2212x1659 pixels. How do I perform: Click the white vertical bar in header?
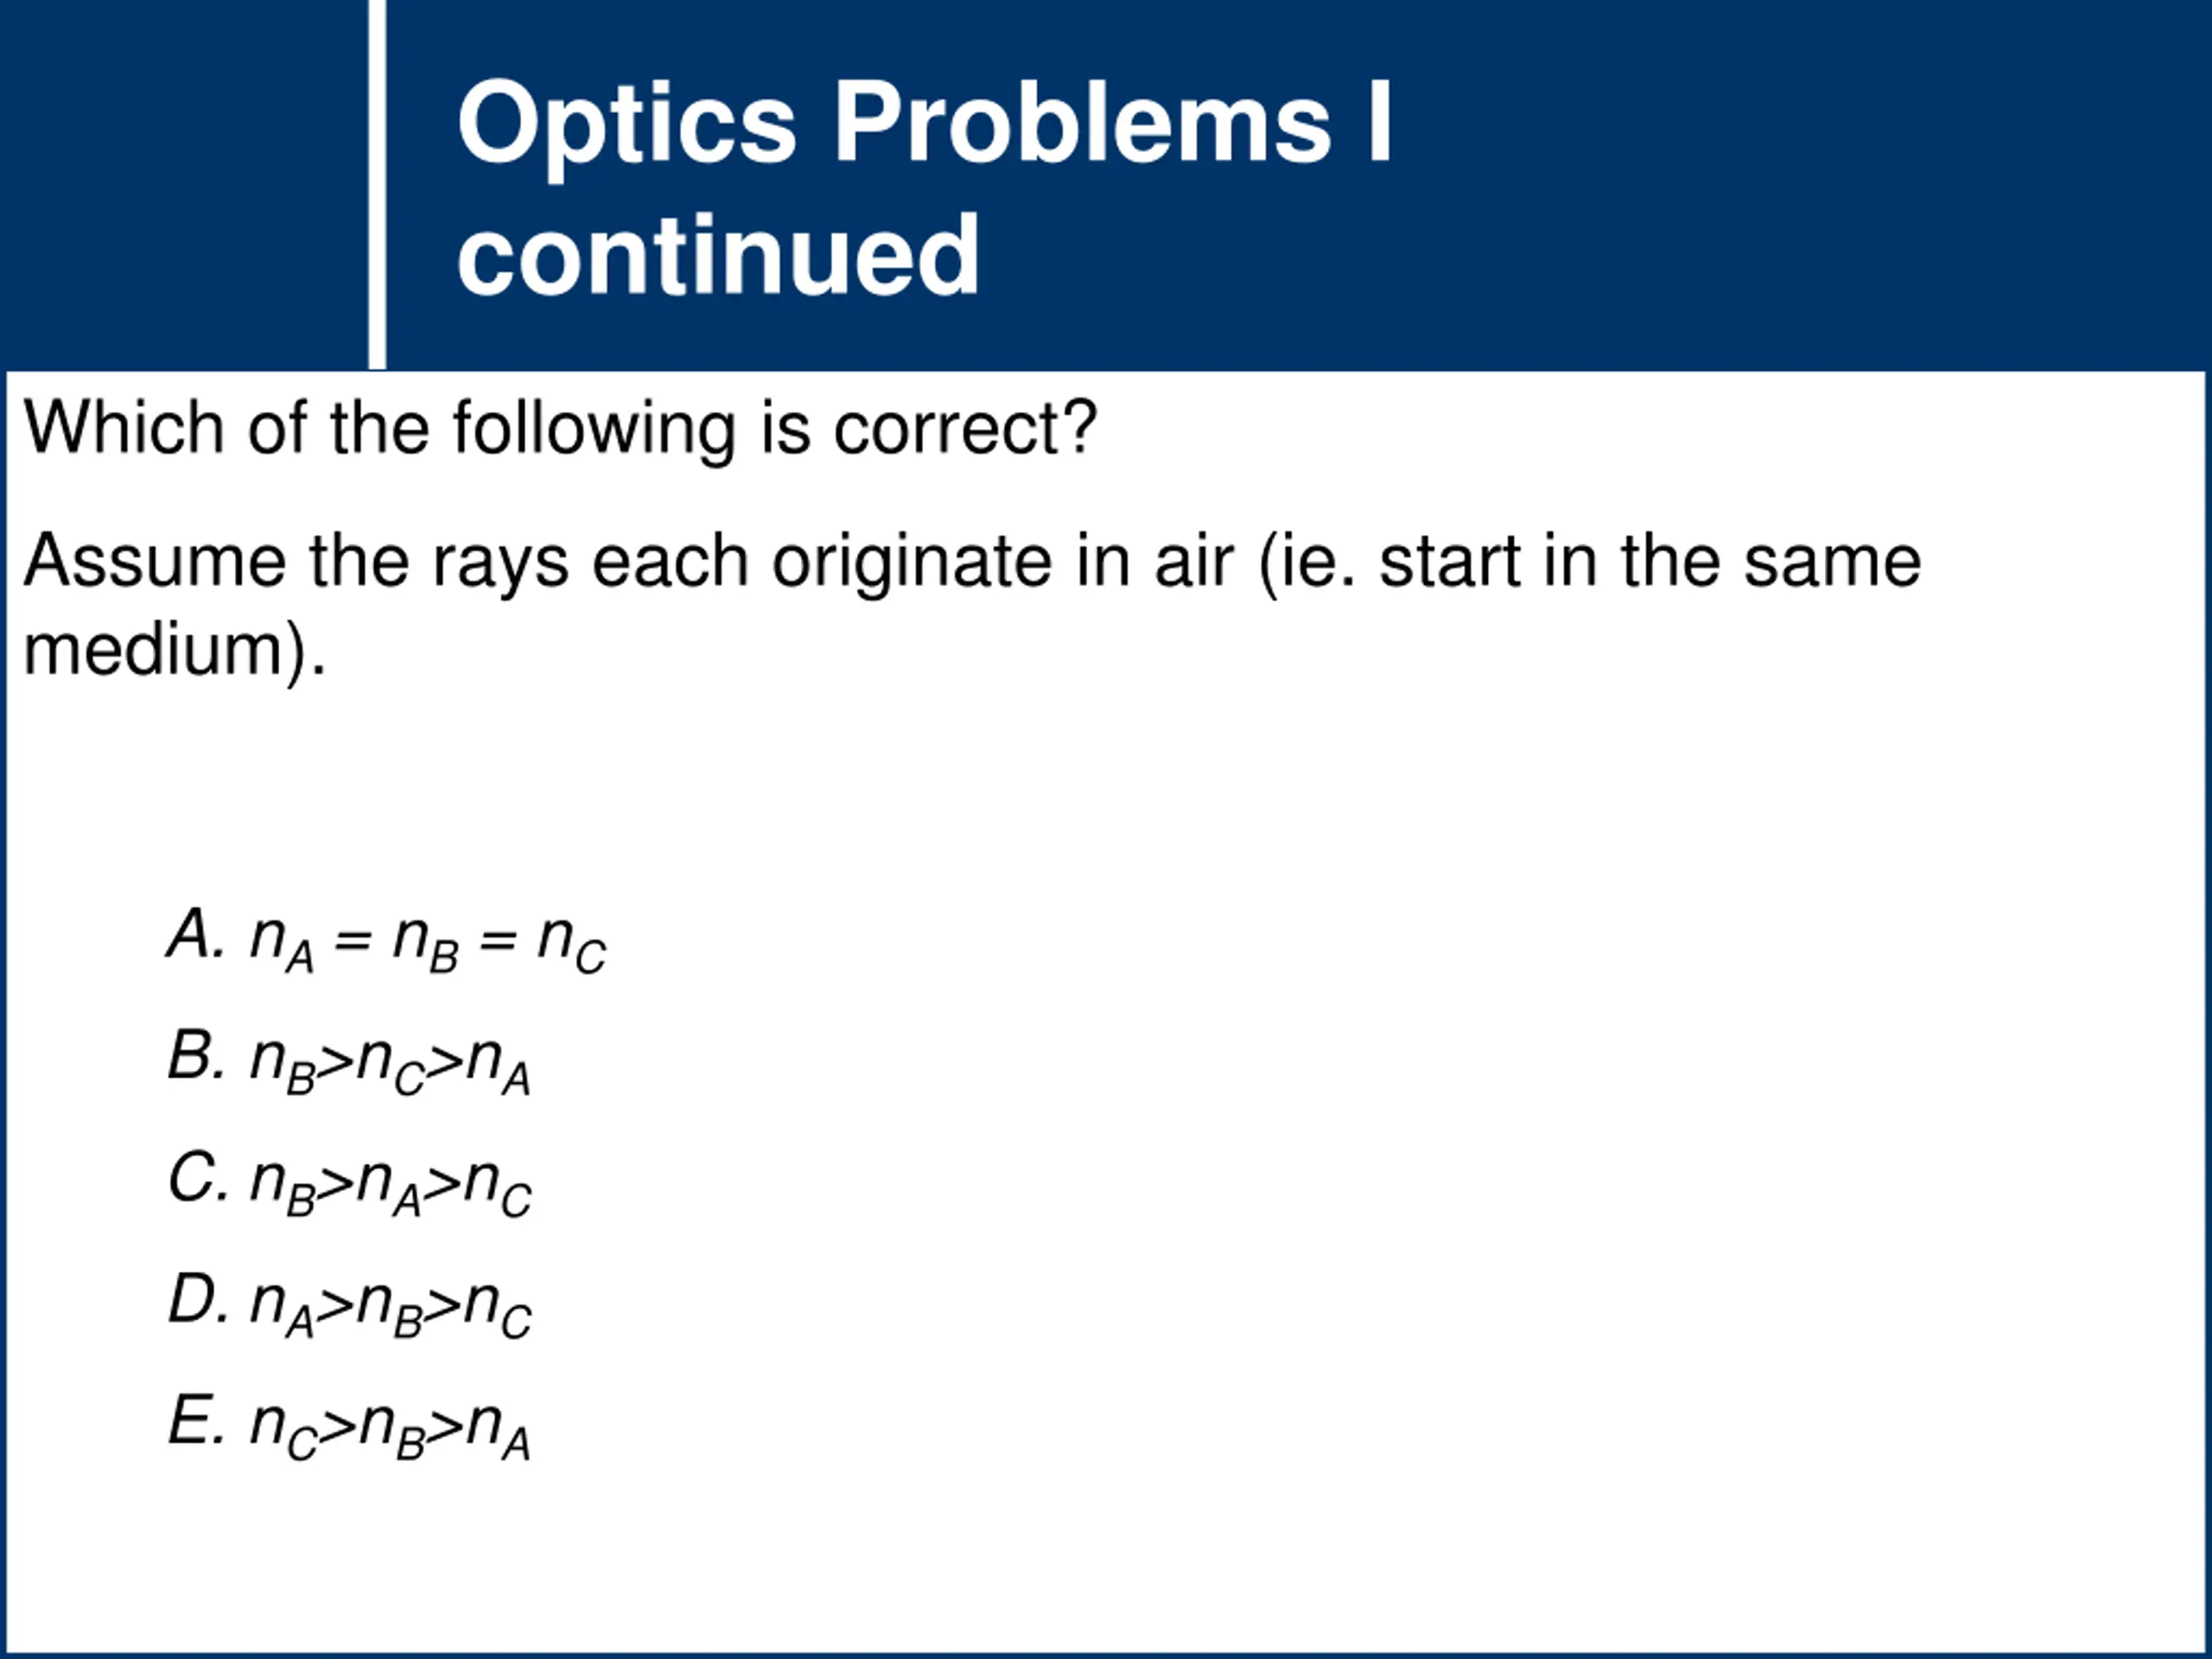click(377, 184)
